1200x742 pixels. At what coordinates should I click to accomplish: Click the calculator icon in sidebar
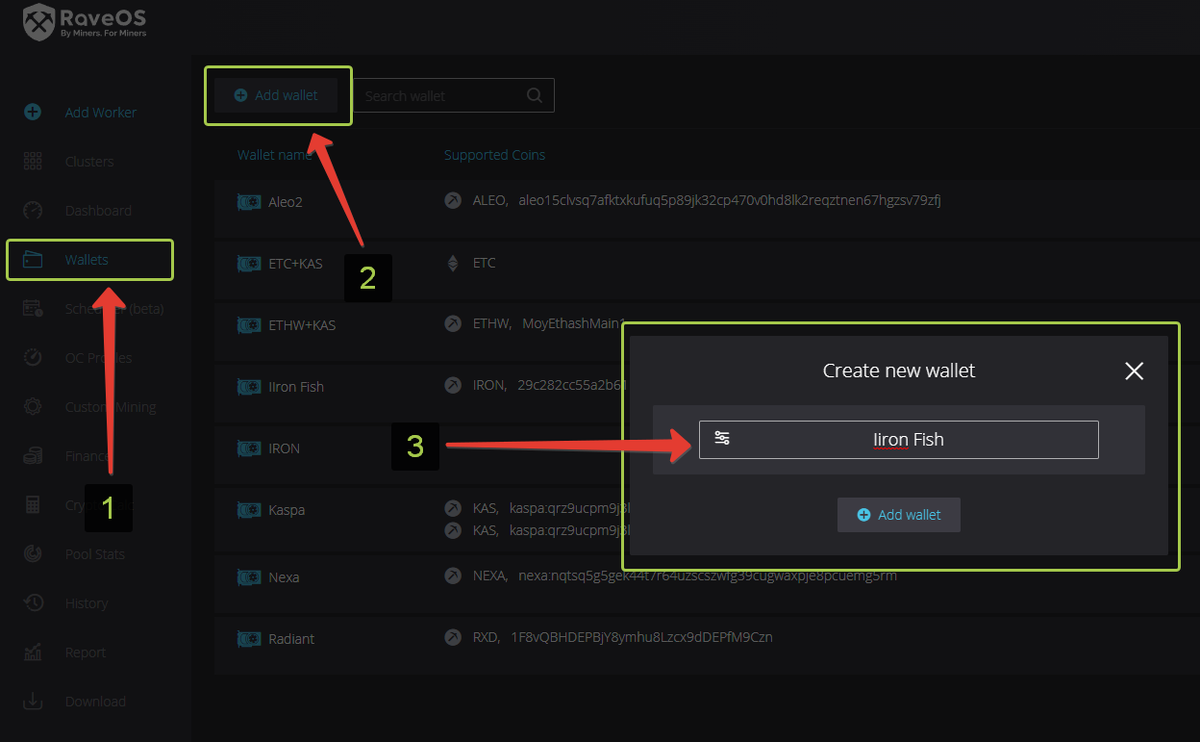click(33, 505)
